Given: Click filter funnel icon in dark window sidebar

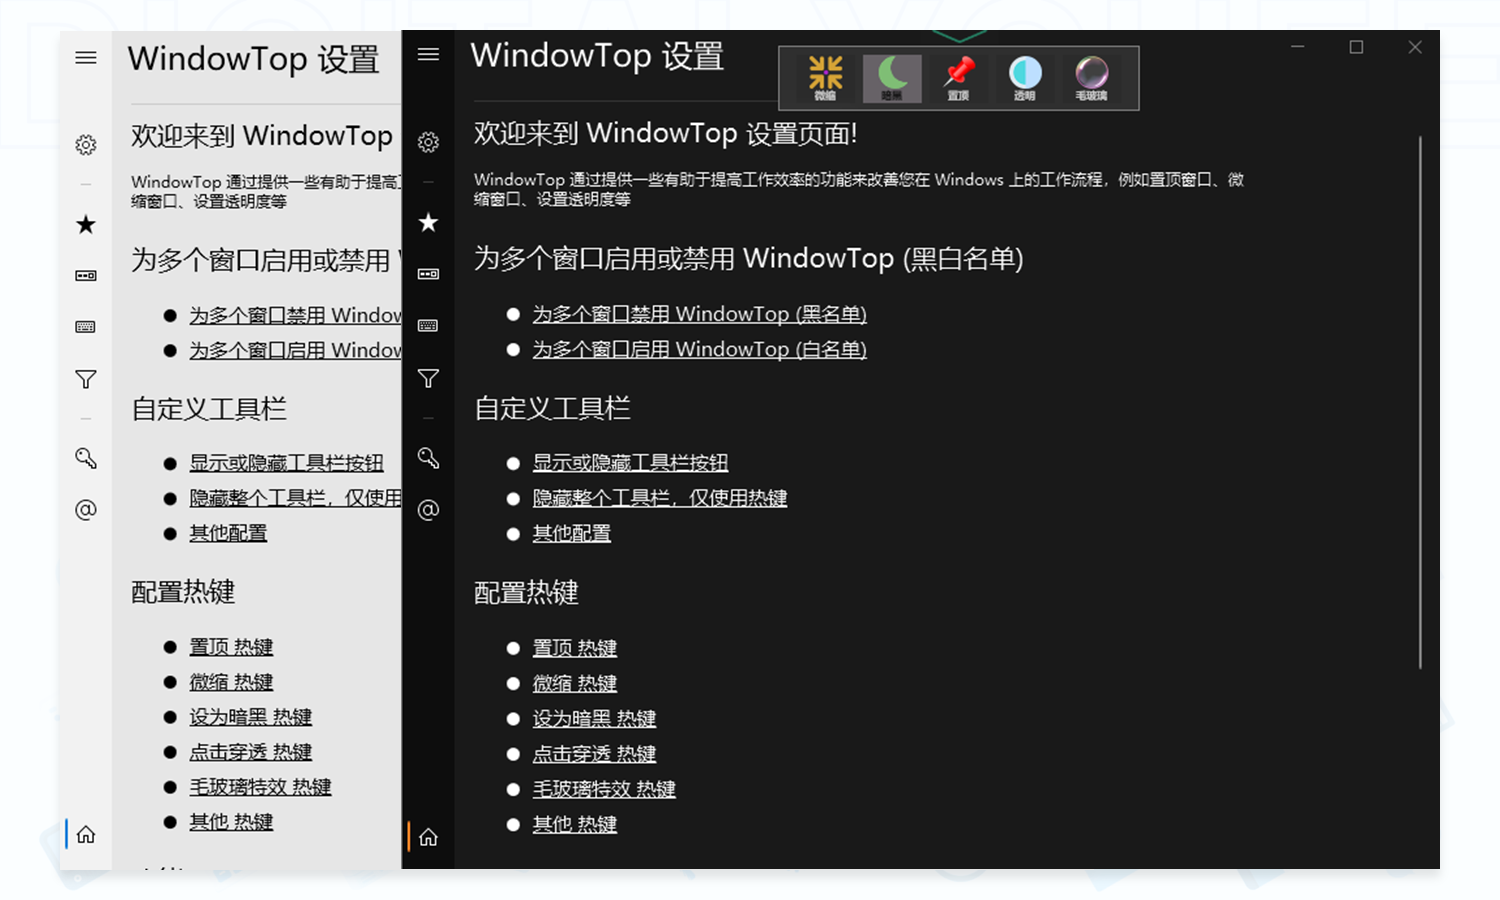Looking at the screenshot, I should (x=428, y=378).
